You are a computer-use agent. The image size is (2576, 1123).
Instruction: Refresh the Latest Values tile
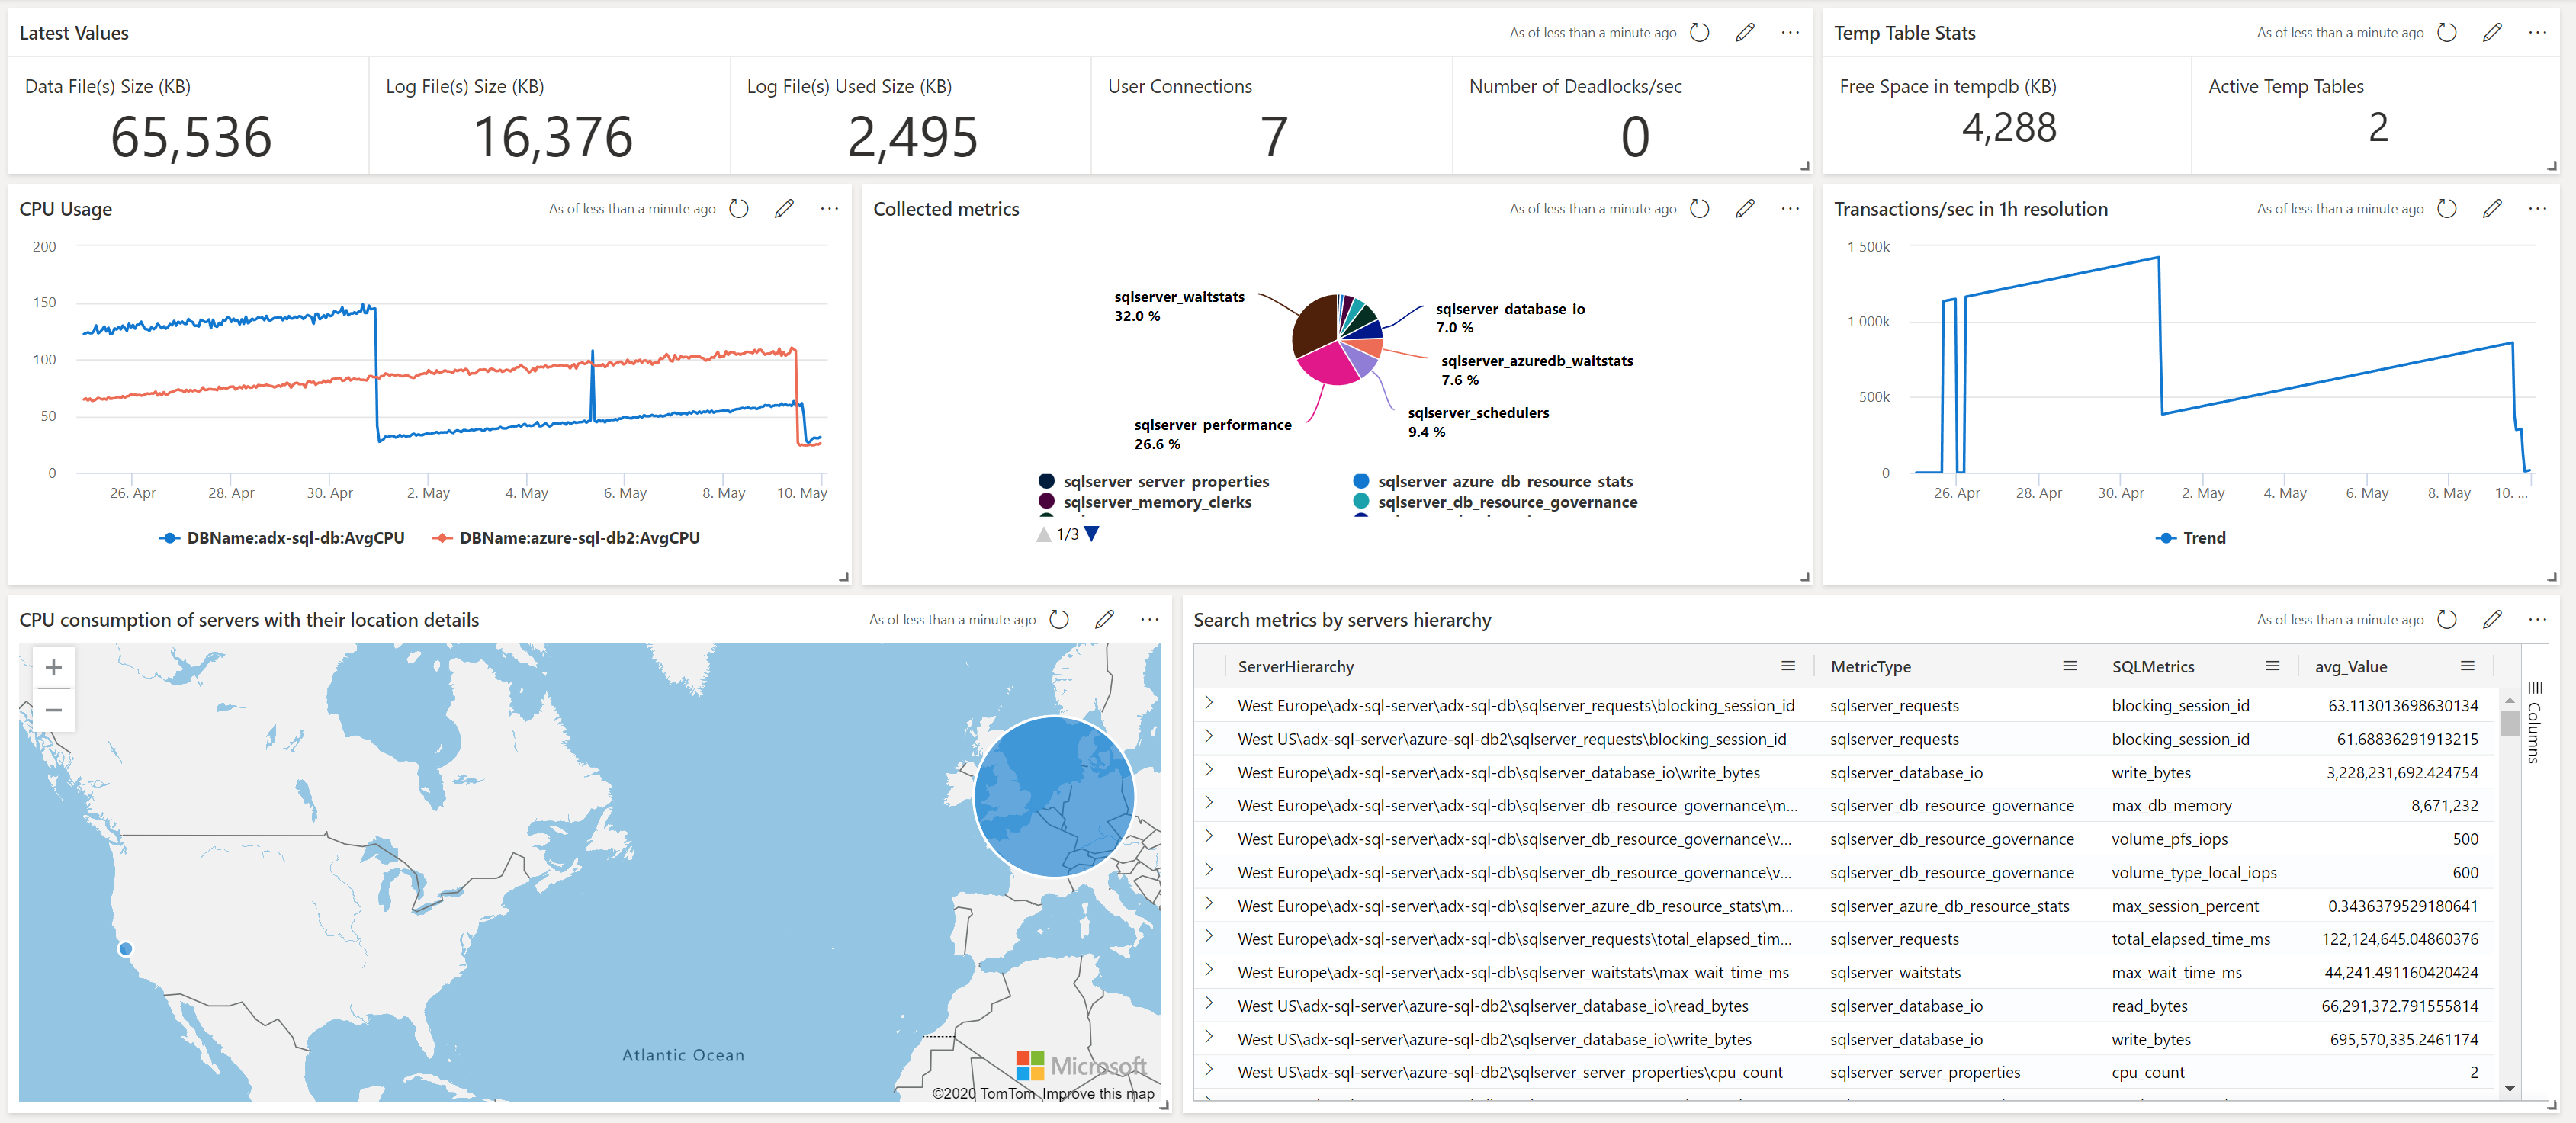pos(1699,33)
